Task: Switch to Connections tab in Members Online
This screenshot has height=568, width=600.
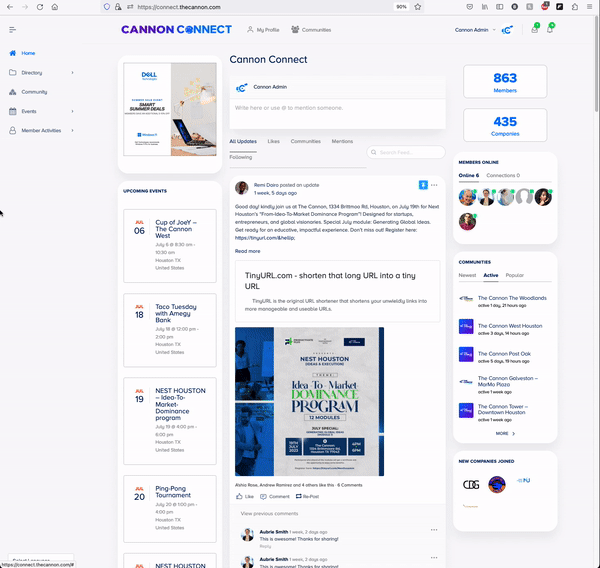Action: pyautogui.click(x=503, y=175)
